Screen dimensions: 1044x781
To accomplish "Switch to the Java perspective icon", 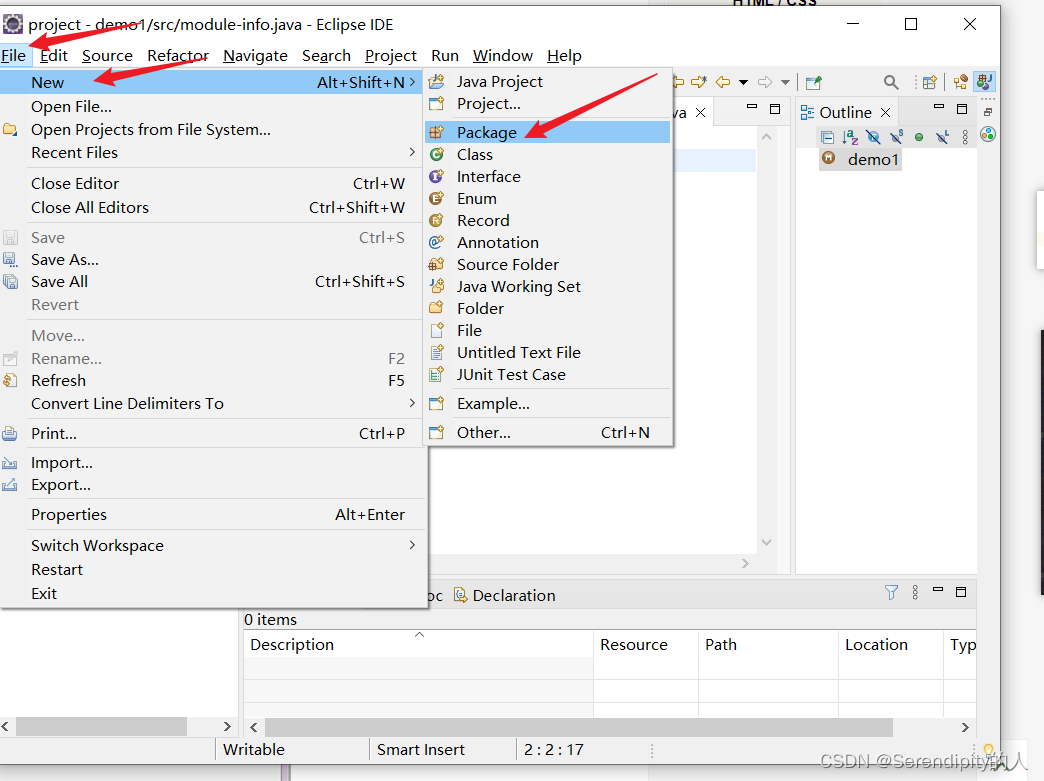I will pyautogui.click(x=985, y=82).
